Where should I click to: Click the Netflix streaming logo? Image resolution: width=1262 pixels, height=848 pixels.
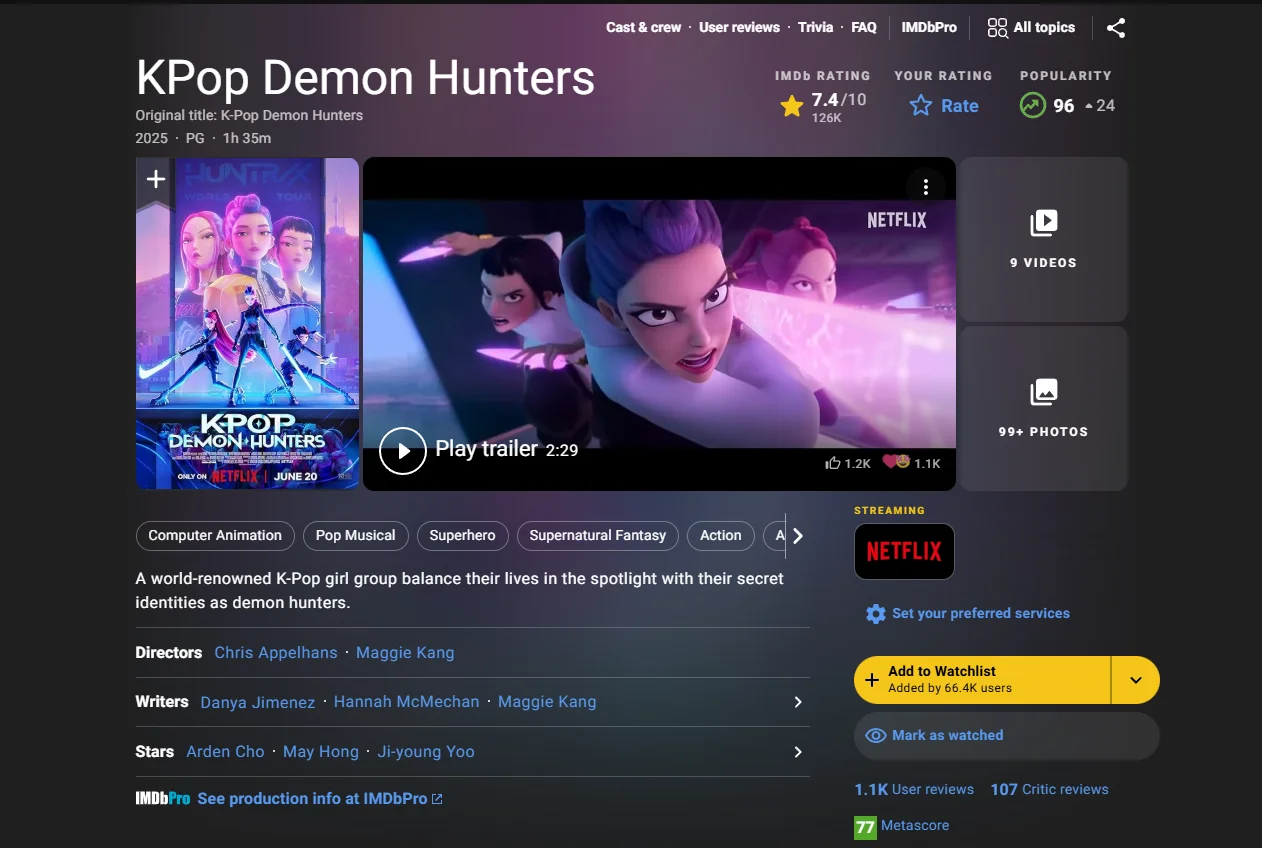click(x=903, y=551)
